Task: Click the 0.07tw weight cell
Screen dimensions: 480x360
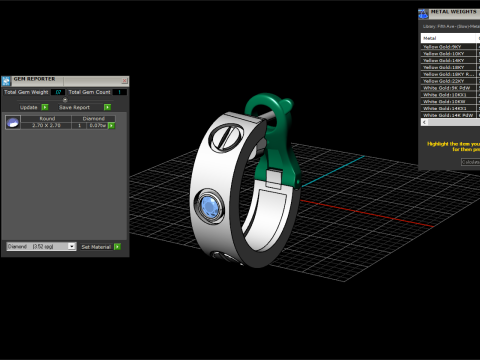Action: click(x=97, y=126)
